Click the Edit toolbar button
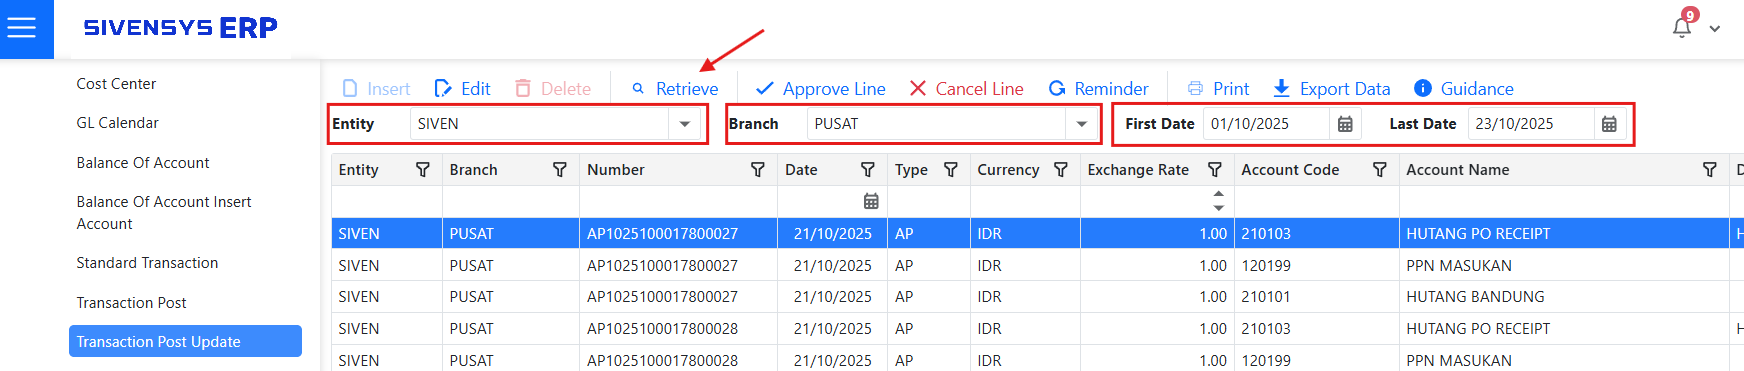Screen dimensions: 1744x371 (x=463, y=89)
